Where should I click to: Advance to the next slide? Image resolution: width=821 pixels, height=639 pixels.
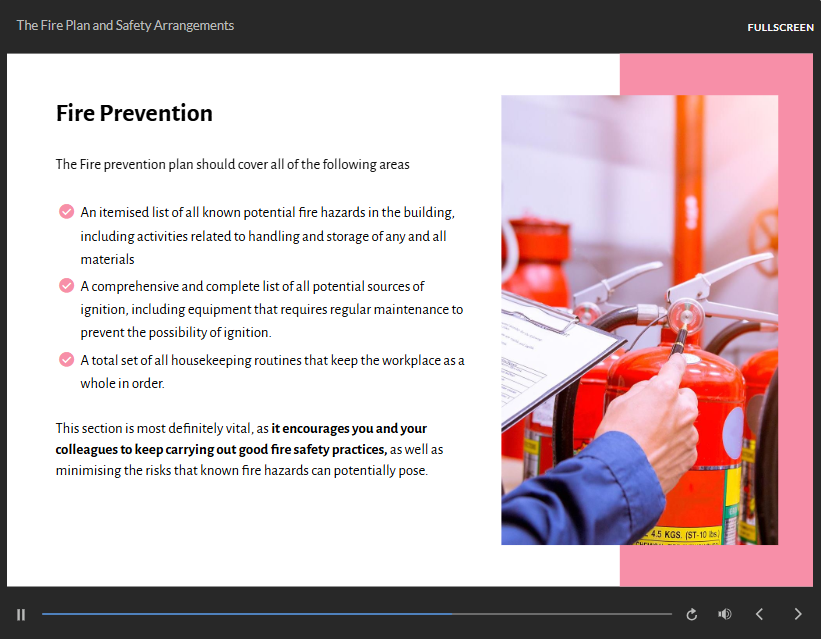click(797, 614)
